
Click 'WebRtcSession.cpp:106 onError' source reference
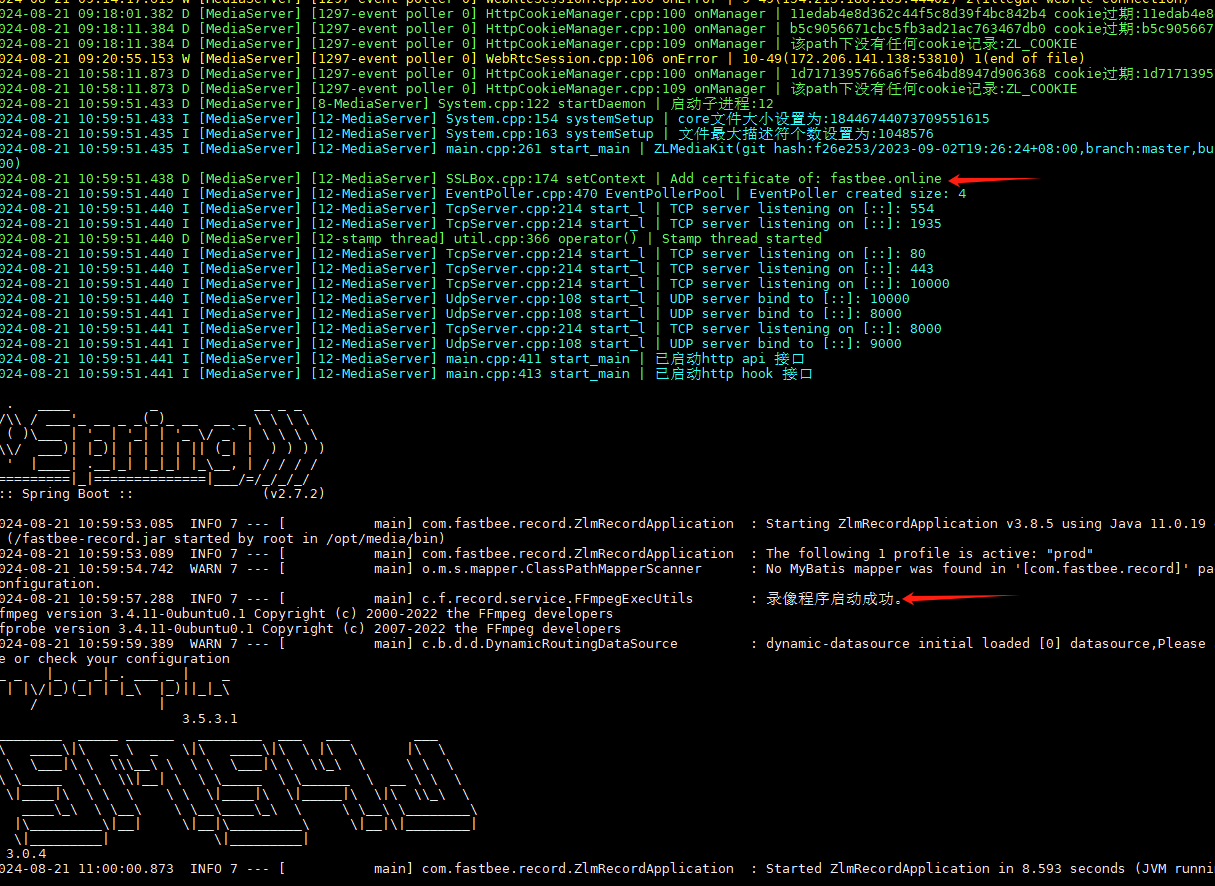click(601, 59)
